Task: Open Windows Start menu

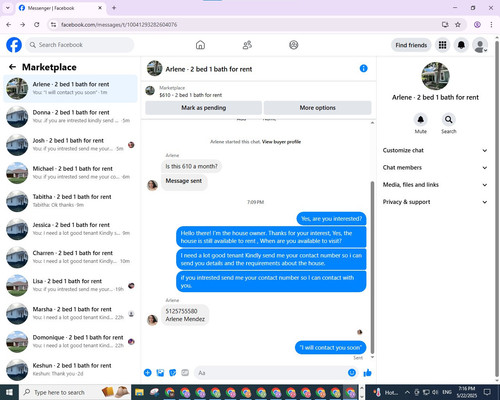Action: point(9,392)
